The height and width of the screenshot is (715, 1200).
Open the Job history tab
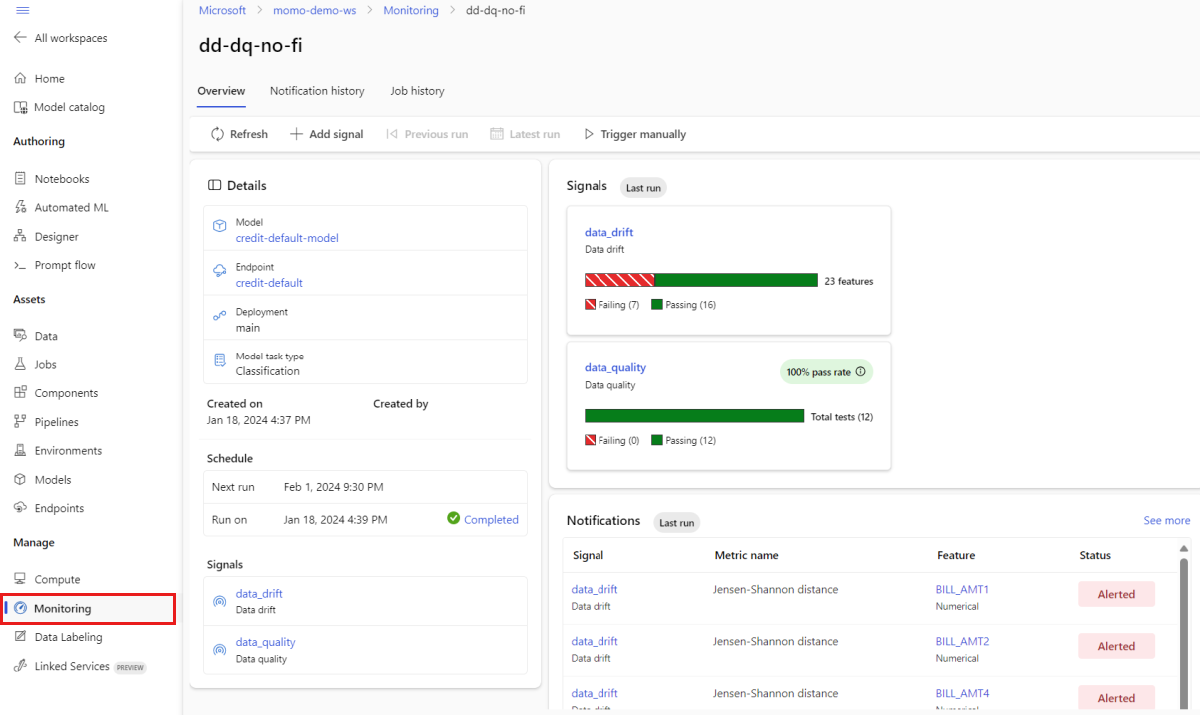coord(417,90)
